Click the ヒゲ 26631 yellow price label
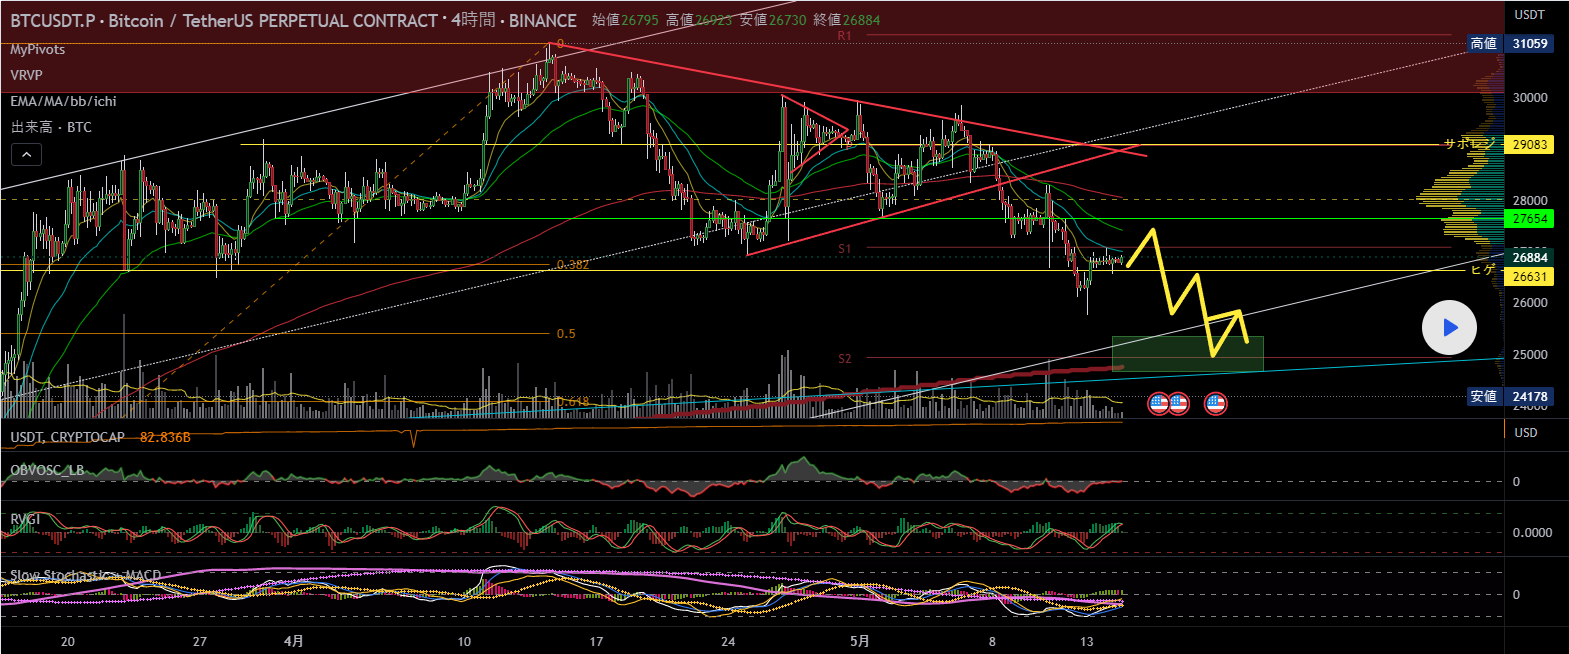1569x654 pixels. pyautogui.click(x=1529, y=276)
